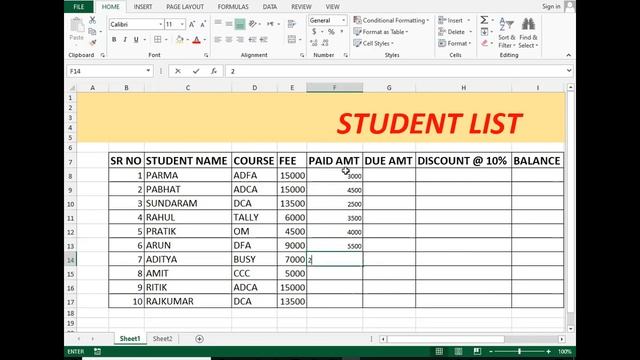Image resolution: width=640 pixels, height=360 pixels.
Task: Click the Wrap Text icon
Action: point(291,24)
